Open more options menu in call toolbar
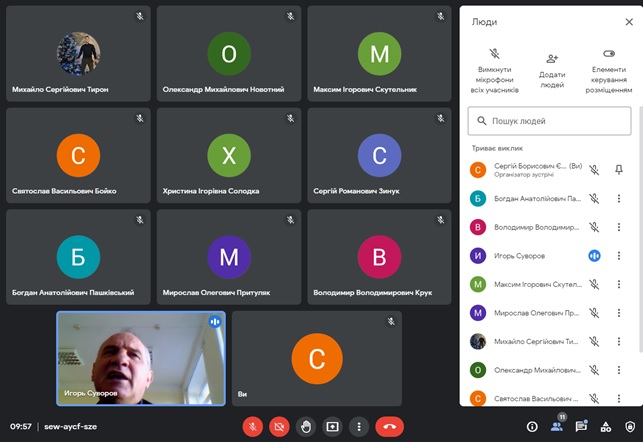Screen dimensions: 643x442 pos(358,426)
